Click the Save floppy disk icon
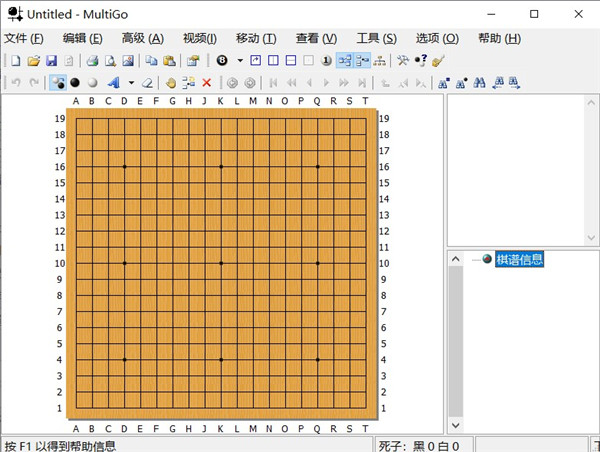The width and height of the screenshot is (600, 452). (51, 61)
